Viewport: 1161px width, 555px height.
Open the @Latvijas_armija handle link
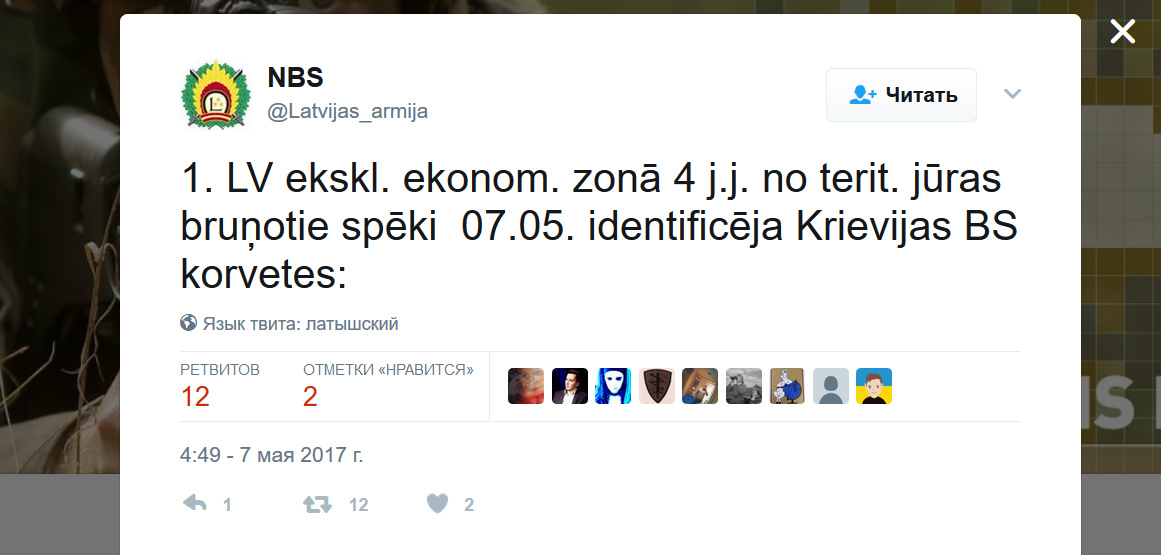(x=347, y=112)
